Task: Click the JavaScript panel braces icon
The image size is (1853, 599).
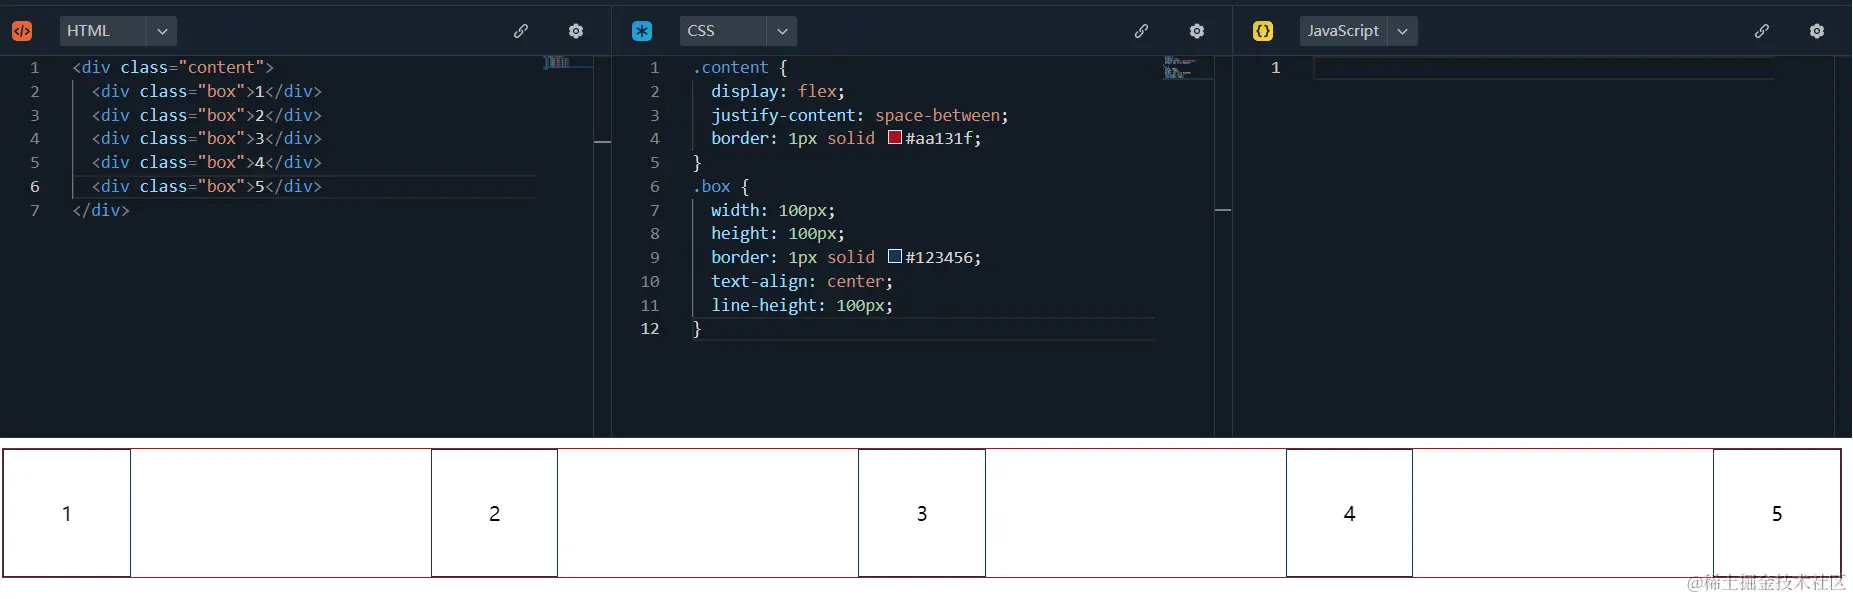Action: [1263, 31]
